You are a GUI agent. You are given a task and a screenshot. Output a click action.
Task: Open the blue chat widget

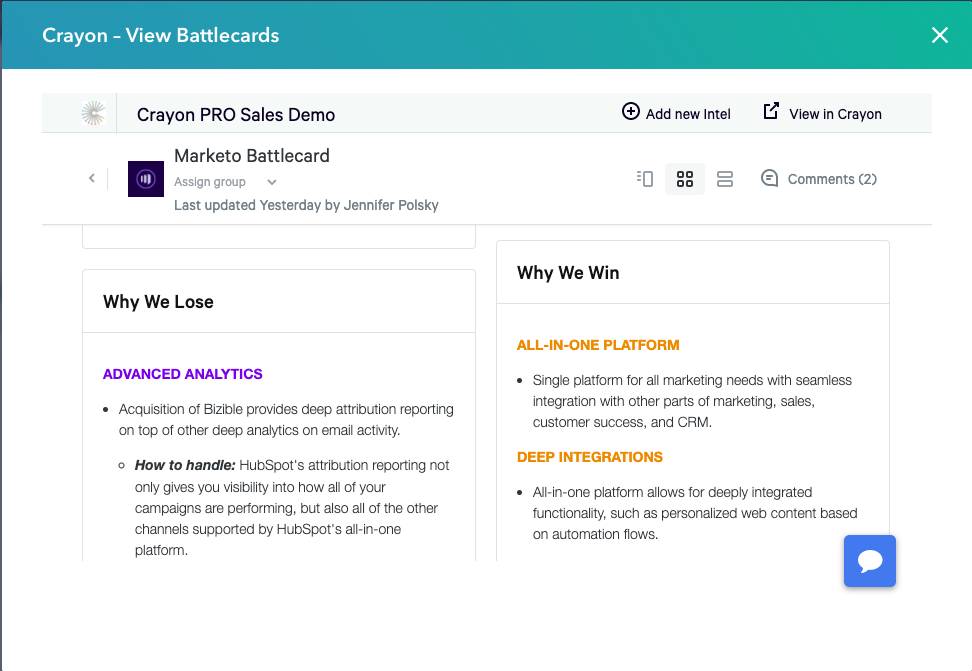pyautogui.click(x=869, y=561)
